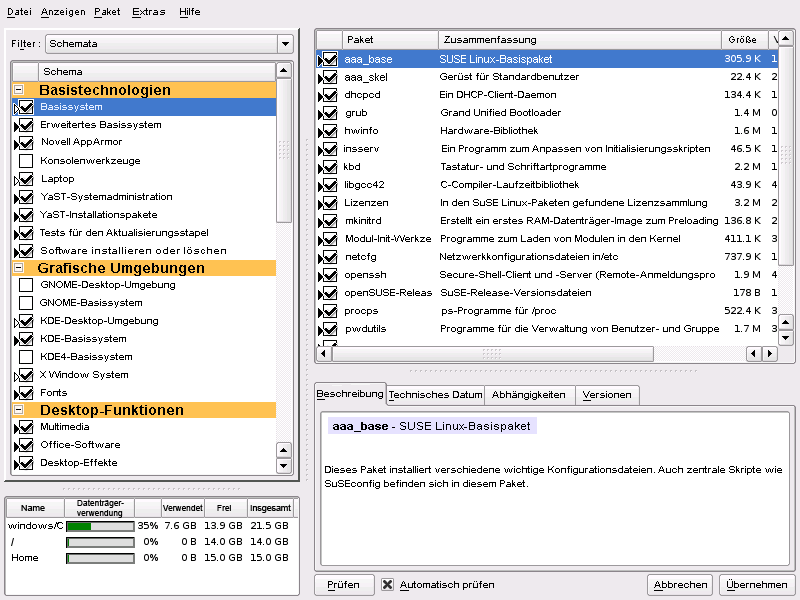Switch to the Abhängigkeiten tab
Viewport: 800px width, 600px height.
point(528,395)
